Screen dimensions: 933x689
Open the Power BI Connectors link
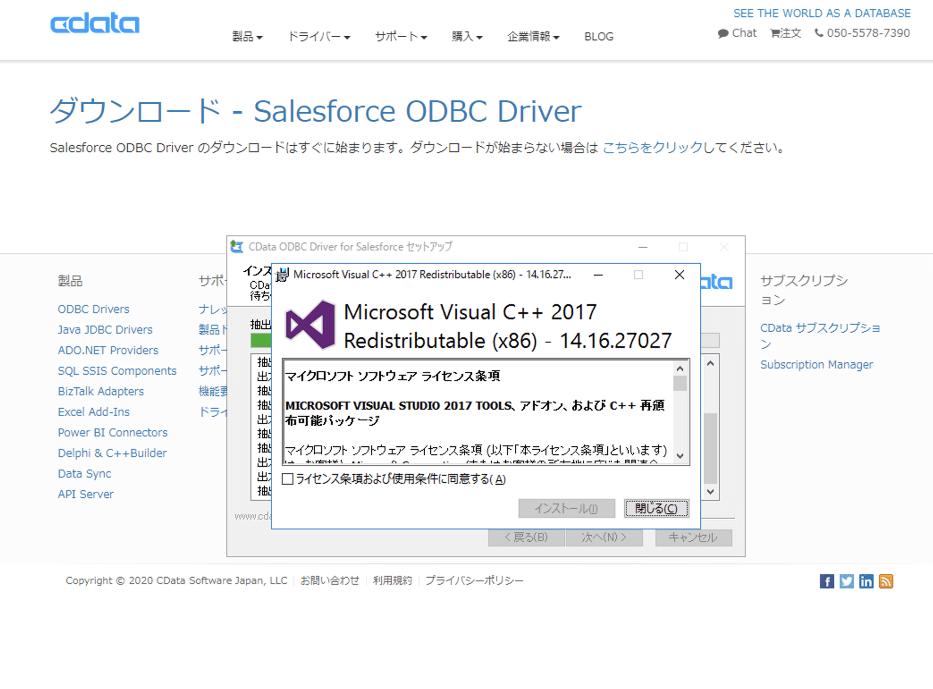tap(112, 433)
